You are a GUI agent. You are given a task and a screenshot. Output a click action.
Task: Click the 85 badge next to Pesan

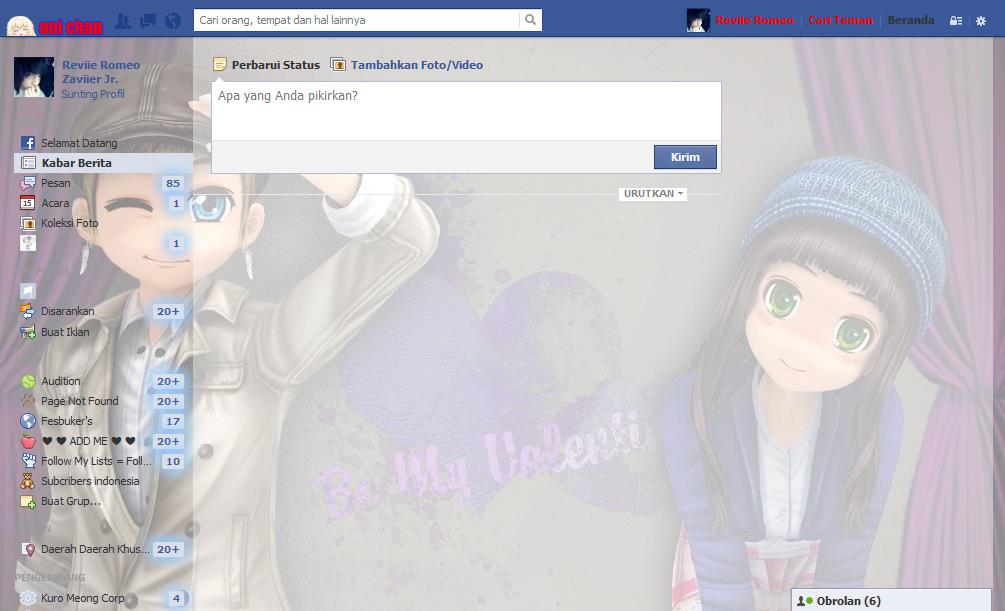pyautogui.click(x=173, y=183)
